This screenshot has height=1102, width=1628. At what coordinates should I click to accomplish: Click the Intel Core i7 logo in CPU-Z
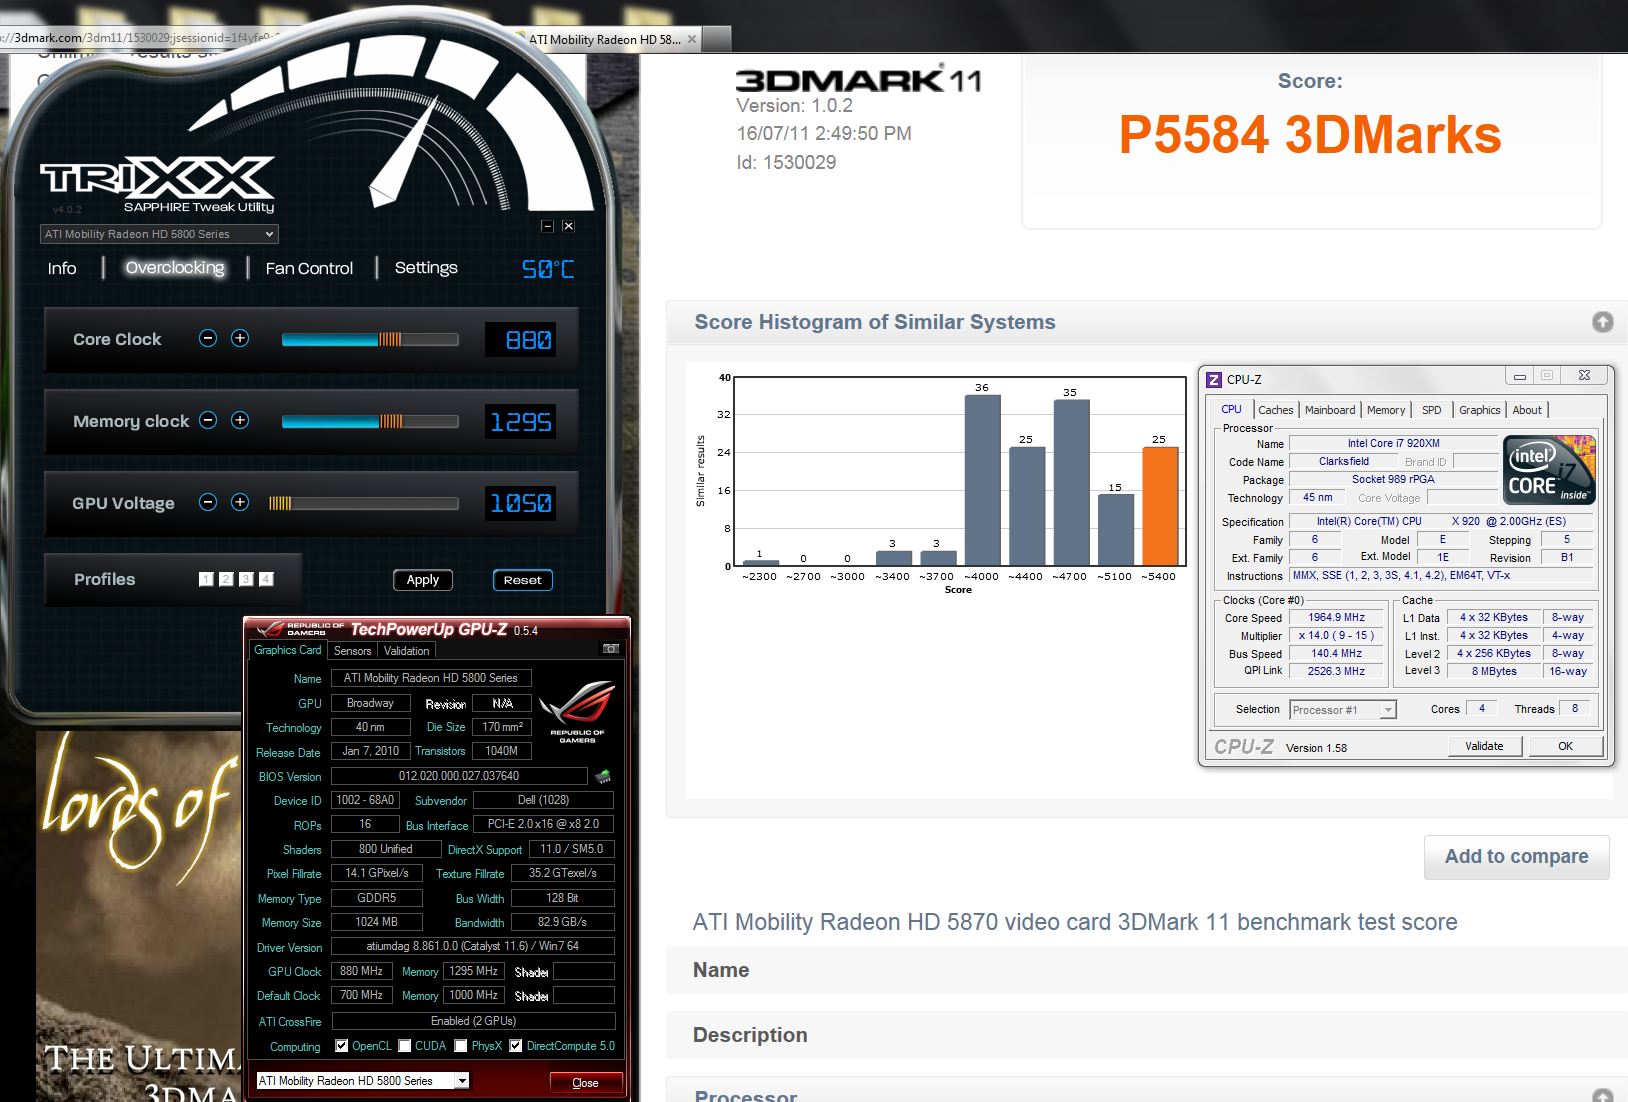point(1549,469)
